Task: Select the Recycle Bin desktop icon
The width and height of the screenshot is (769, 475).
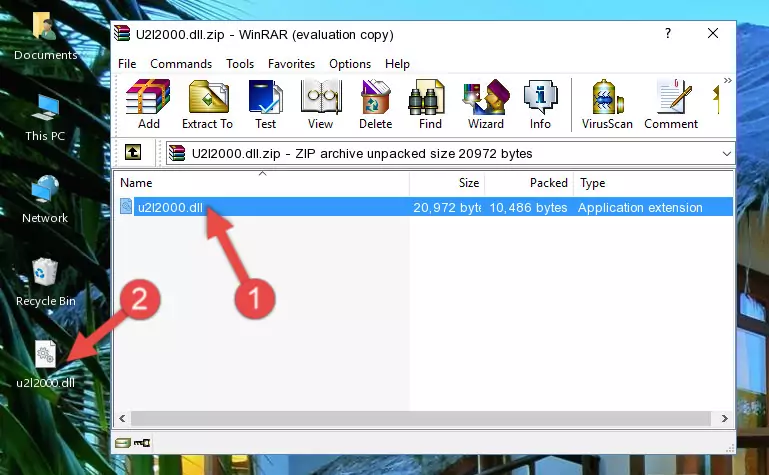Action: (x=46, y=282)
